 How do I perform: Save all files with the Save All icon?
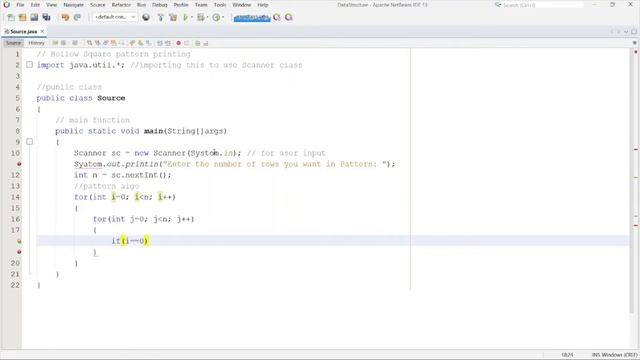(46, 17)
